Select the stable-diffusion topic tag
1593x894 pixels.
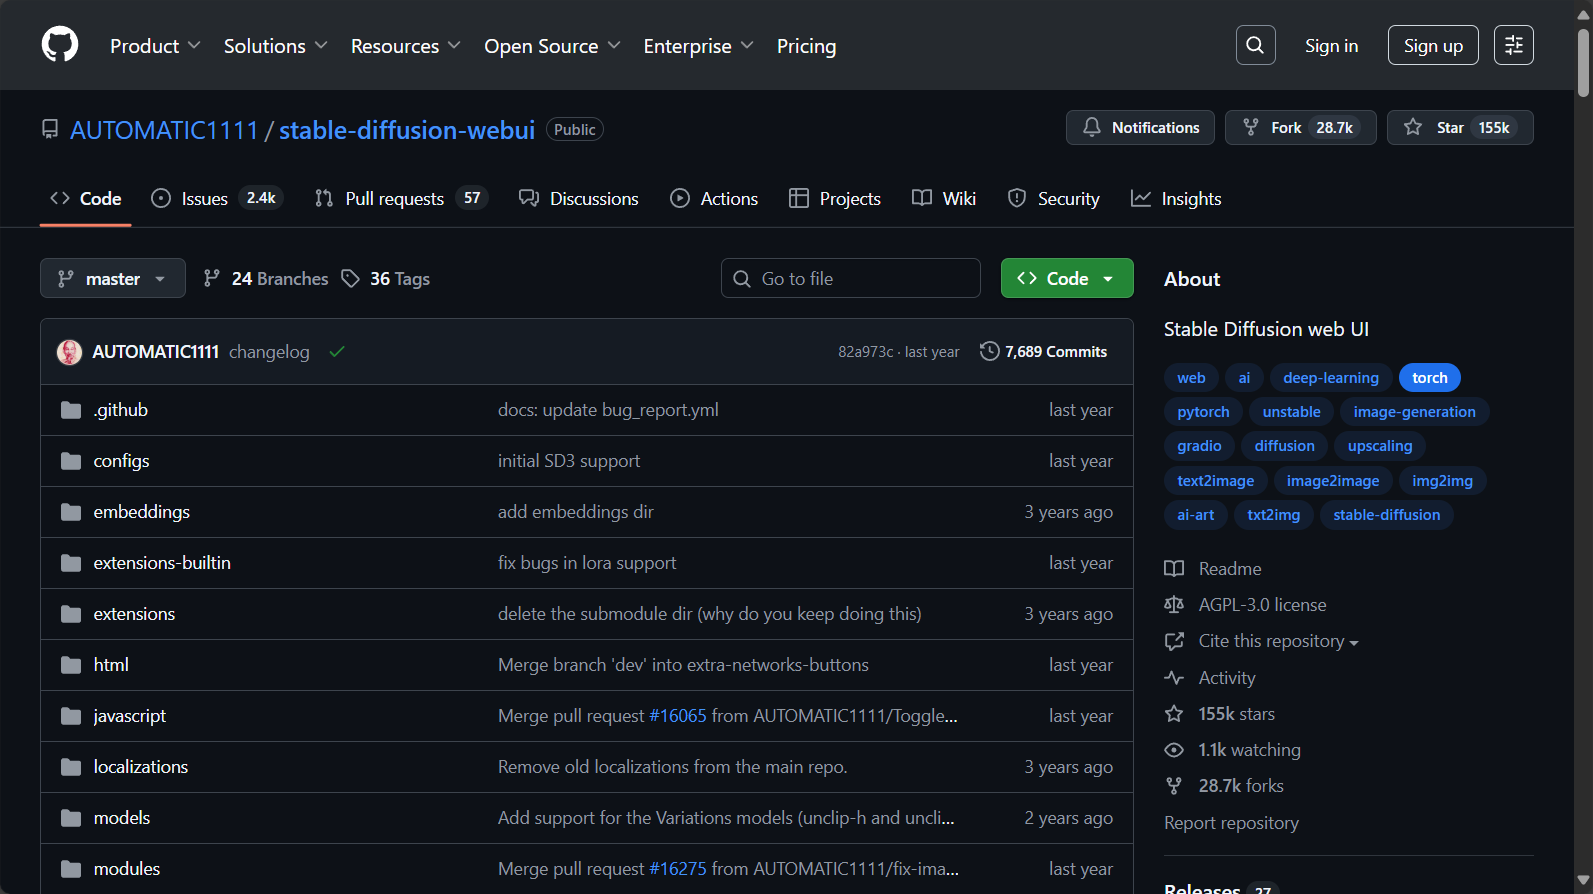point(1387,514)
